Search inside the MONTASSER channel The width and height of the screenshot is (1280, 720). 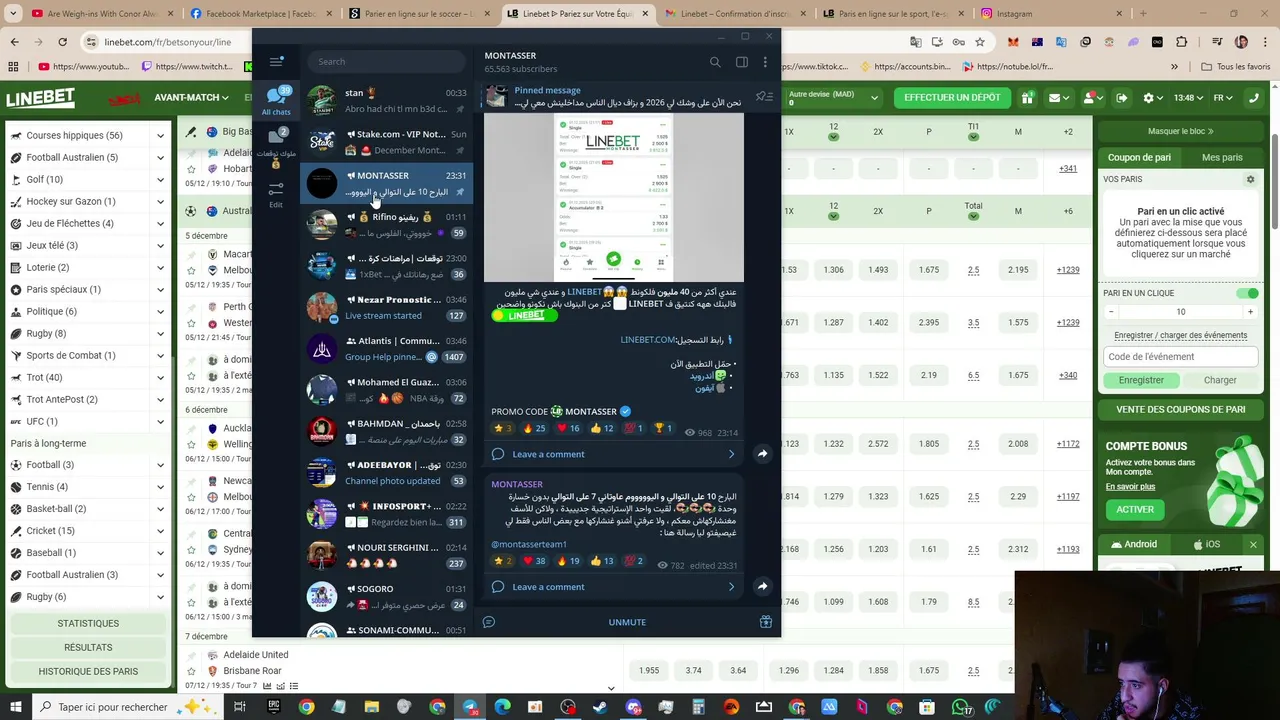pyautogui.click(x=715, y=62)
